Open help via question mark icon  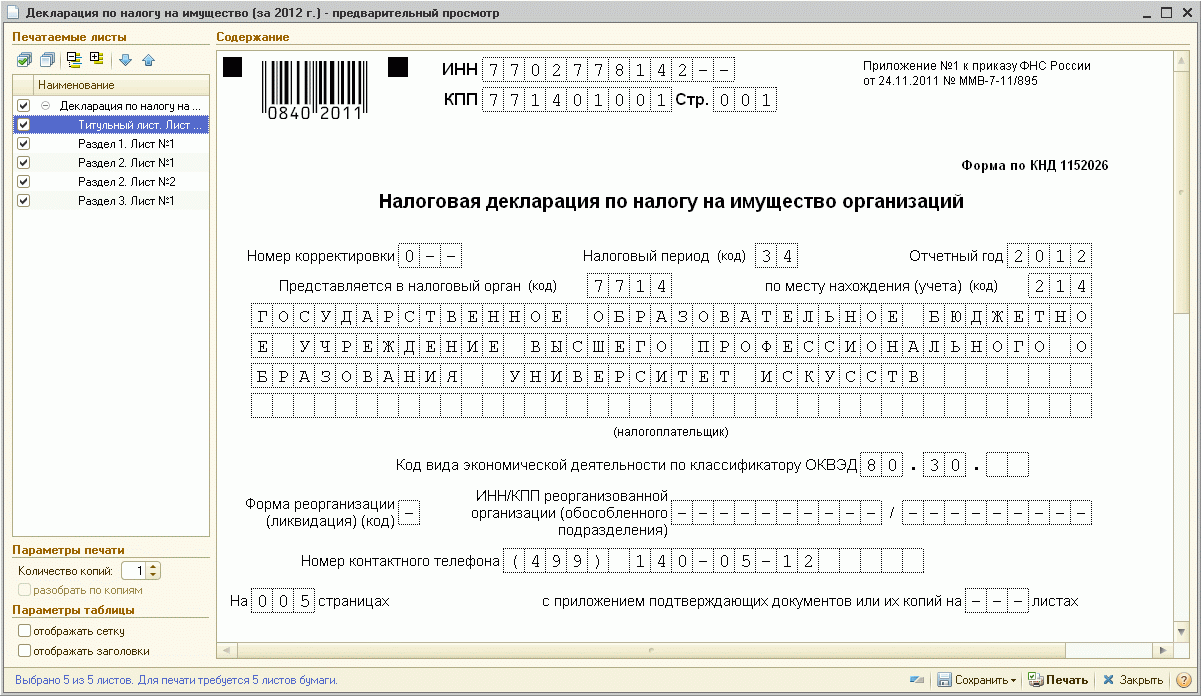pyautogui.click(x=1183, y=680)
